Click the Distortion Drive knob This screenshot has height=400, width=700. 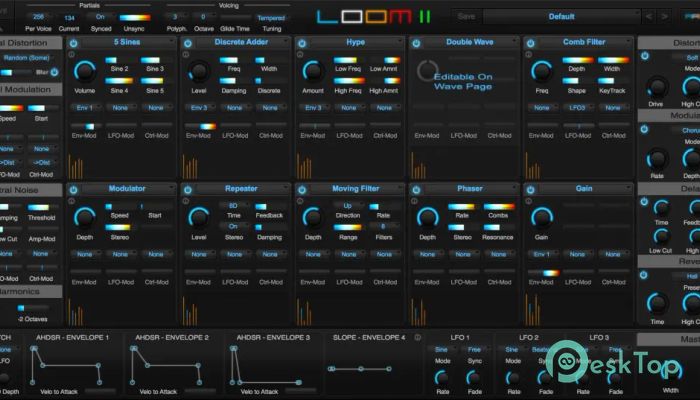(657, 87)
